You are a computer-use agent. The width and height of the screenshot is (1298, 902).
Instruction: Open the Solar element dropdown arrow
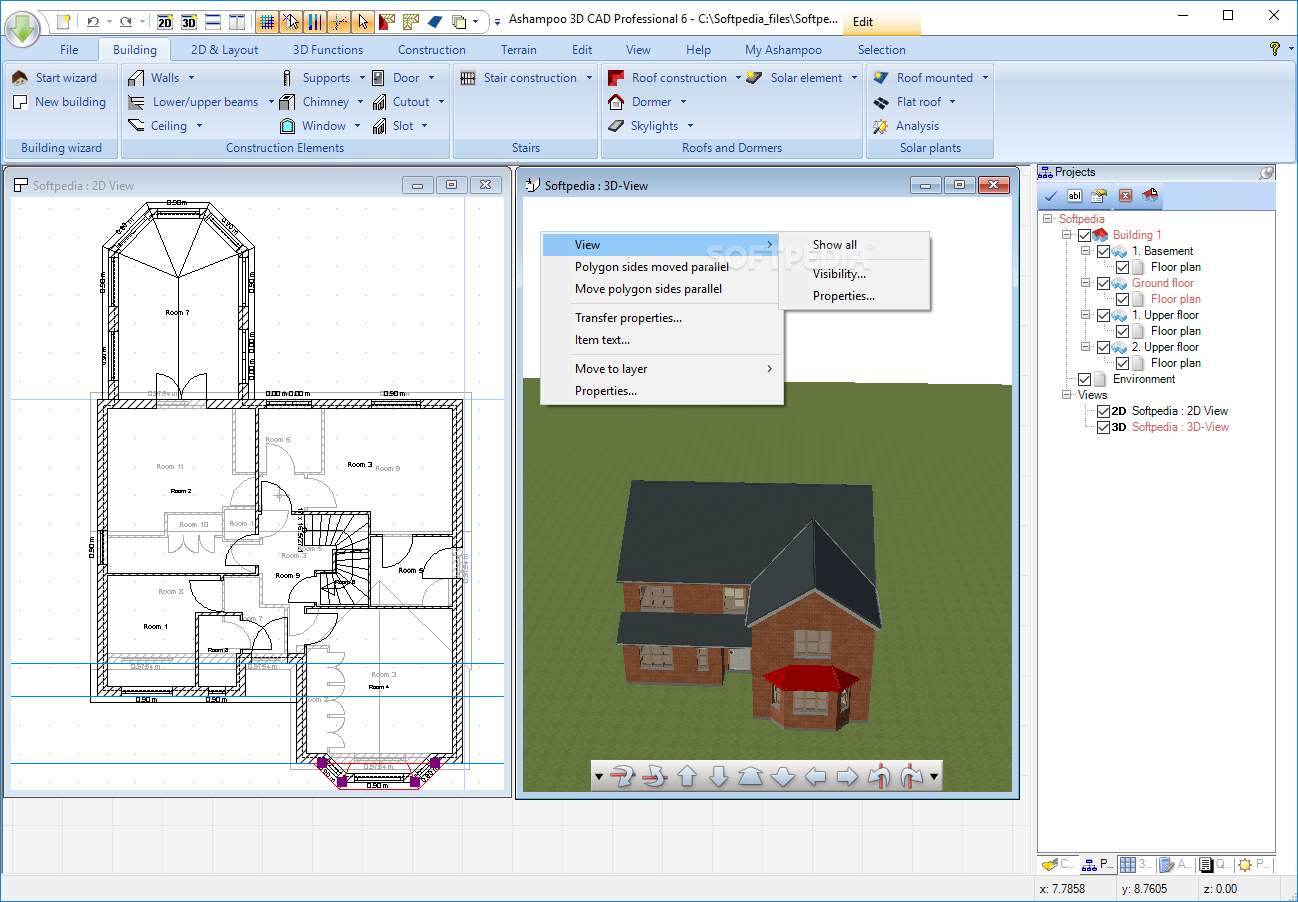click(x=854, y=77)
